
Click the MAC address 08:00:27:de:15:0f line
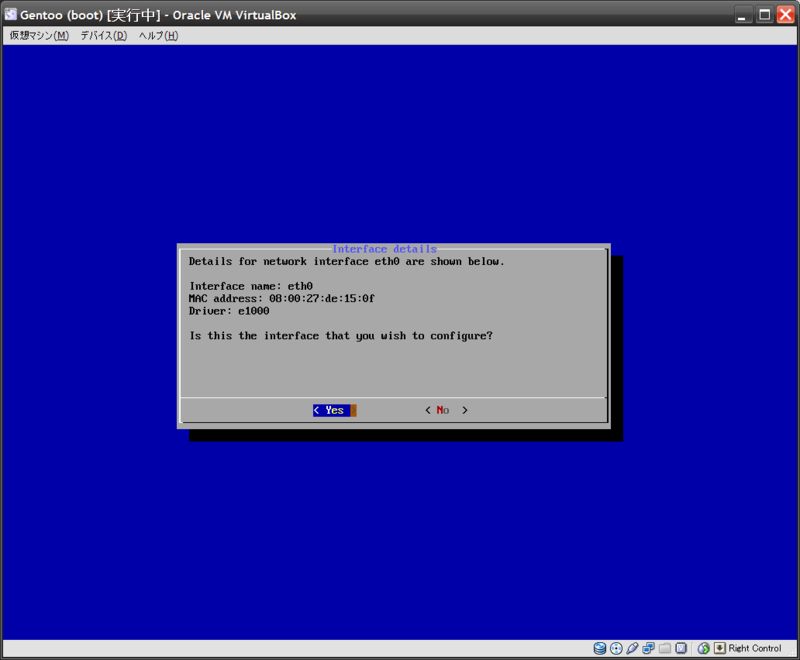[x=282, y=298]
